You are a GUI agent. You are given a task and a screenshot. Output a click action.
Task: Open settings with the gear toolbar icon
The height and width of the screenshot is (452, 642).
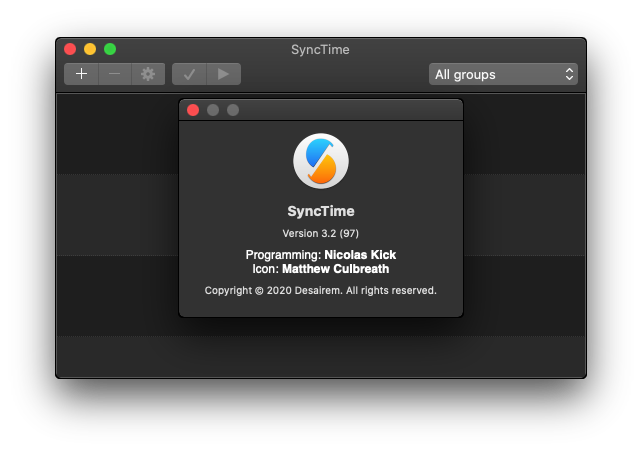pyautogui.click(x=148, y=74)
